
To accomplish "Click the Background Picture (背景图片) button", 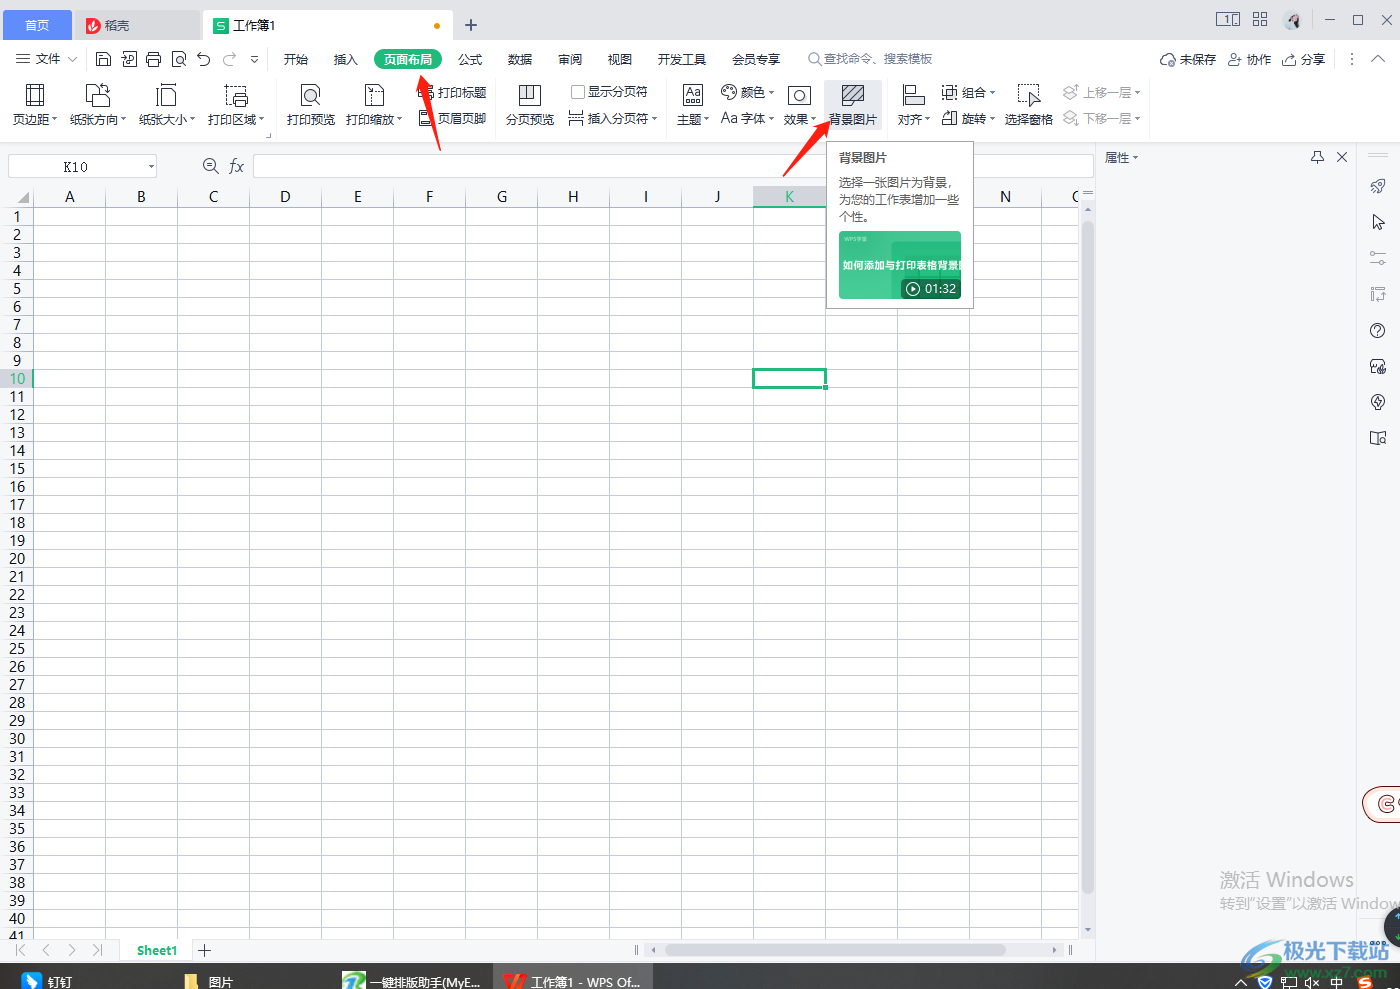I will (x=853, y=104).
